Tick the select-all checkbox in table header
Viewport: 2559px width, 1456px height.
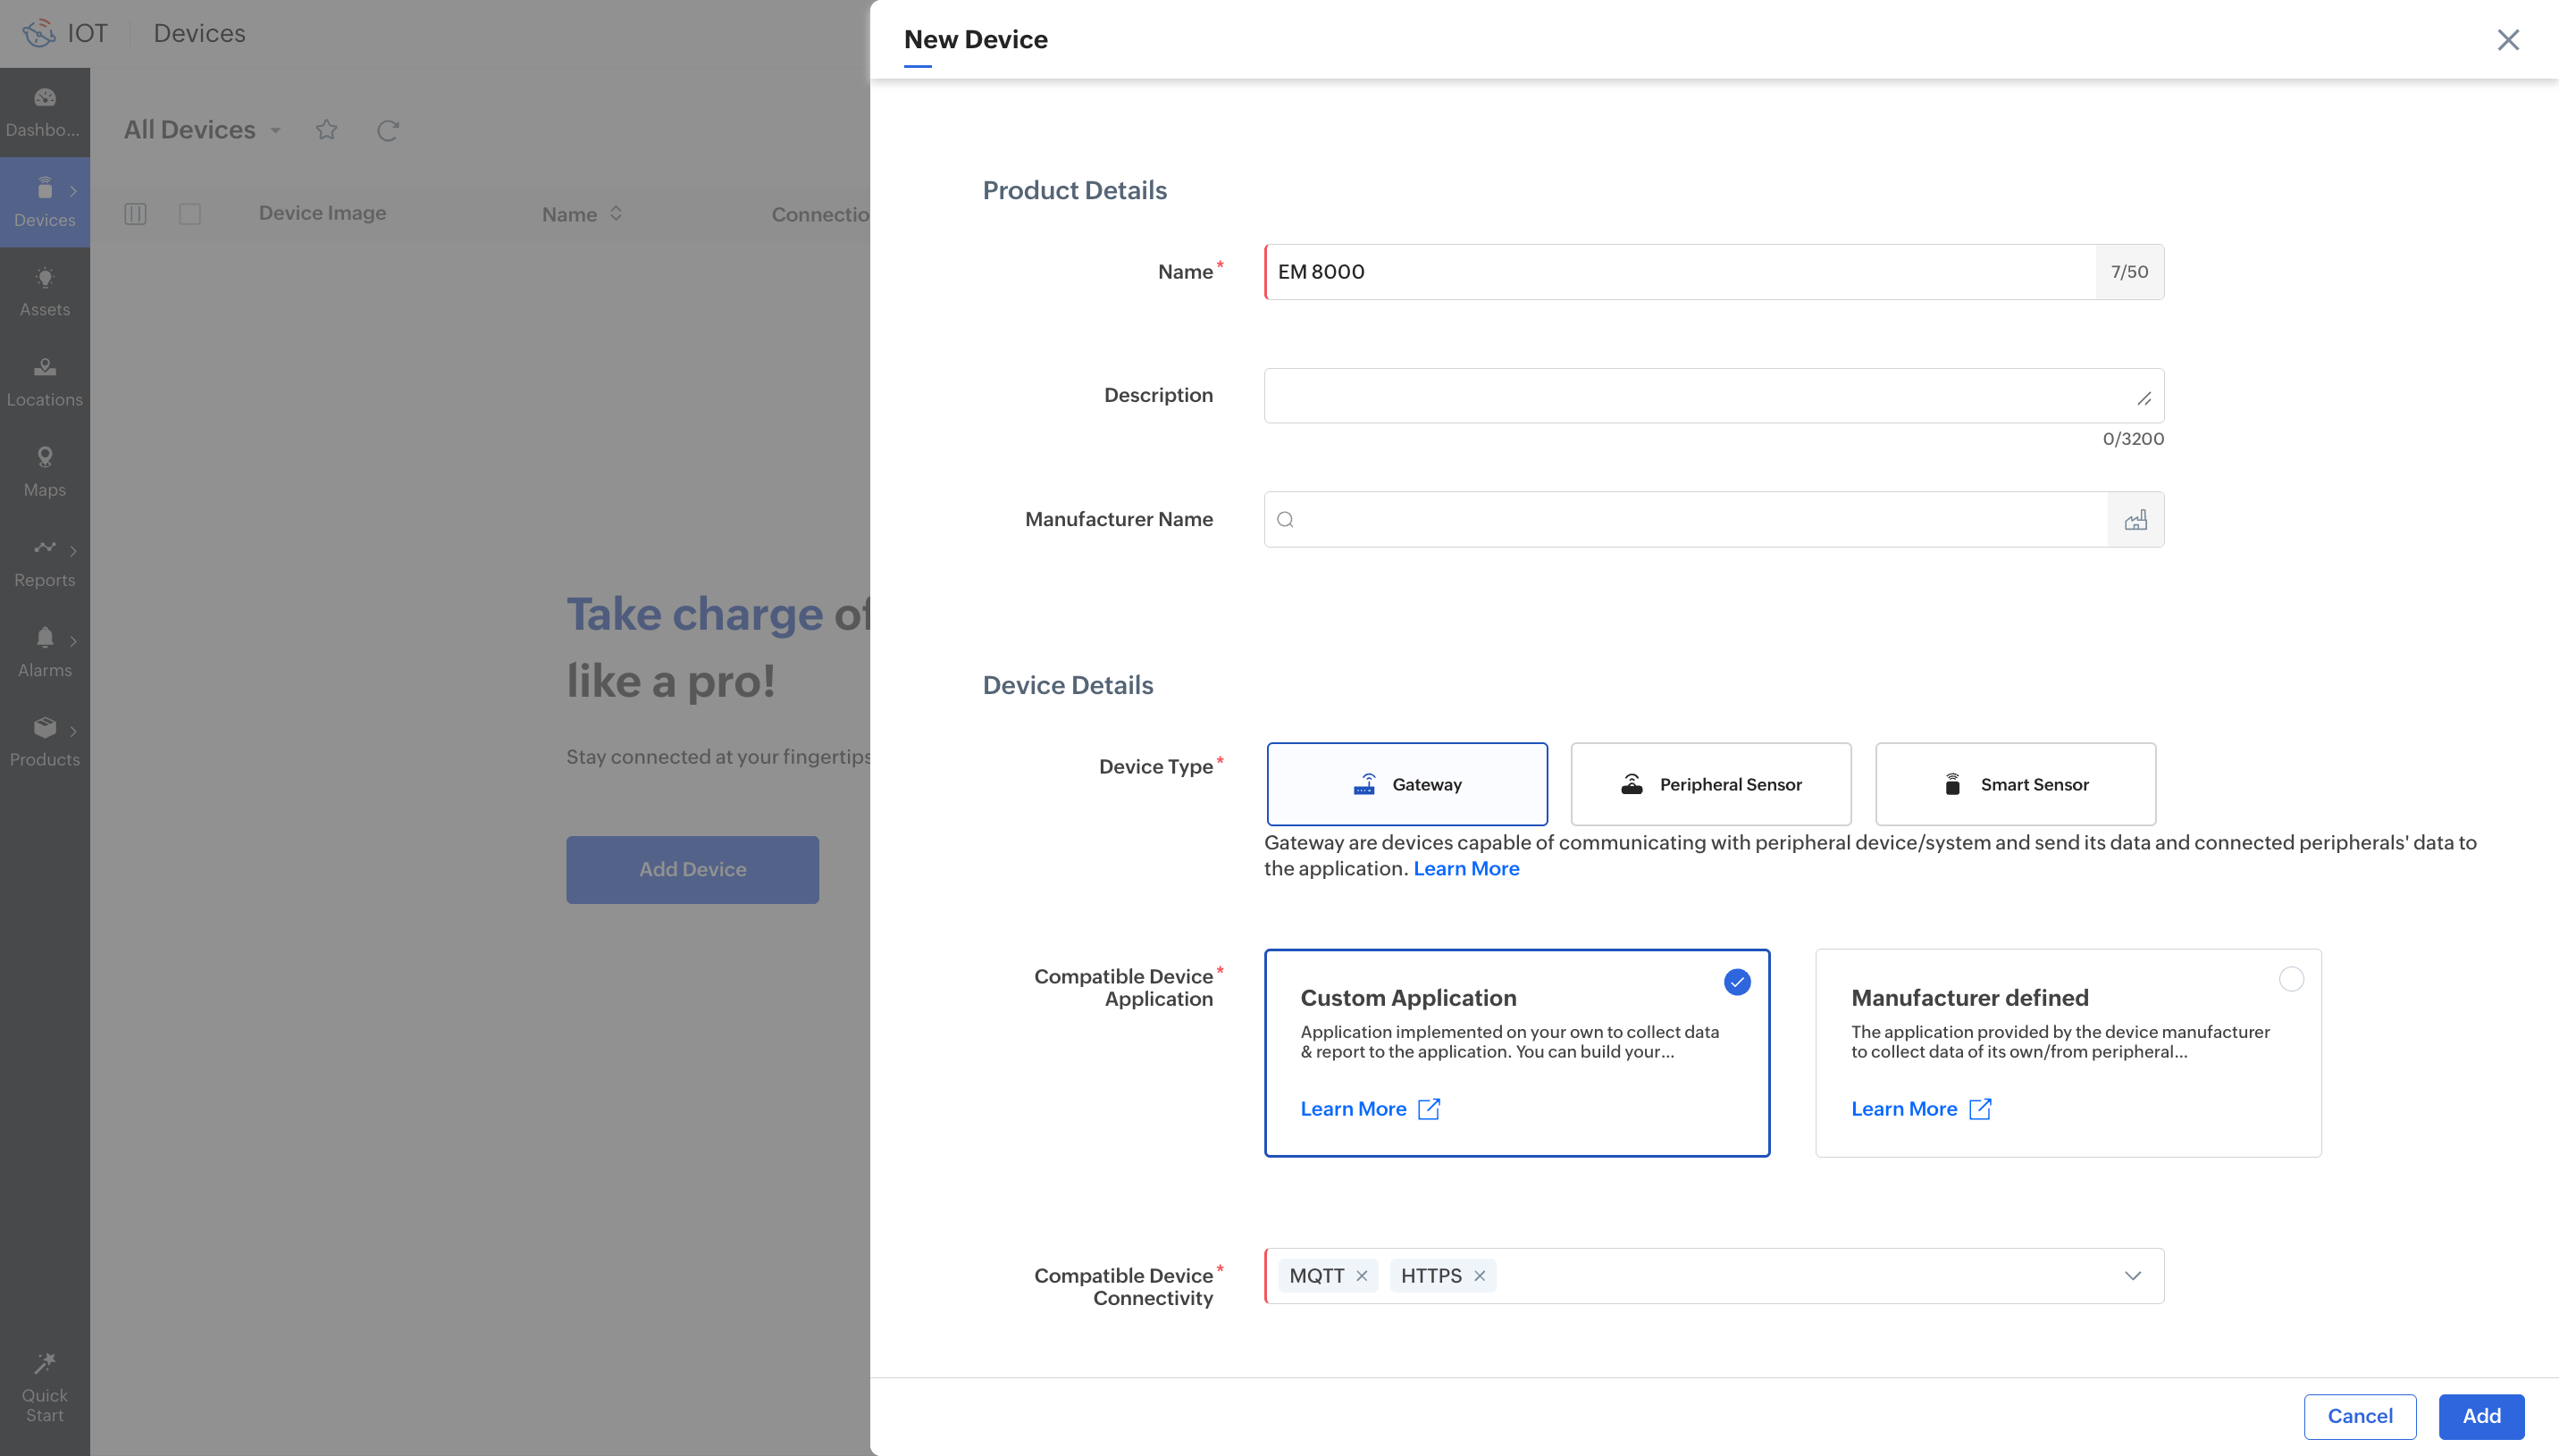pos(190,213)
